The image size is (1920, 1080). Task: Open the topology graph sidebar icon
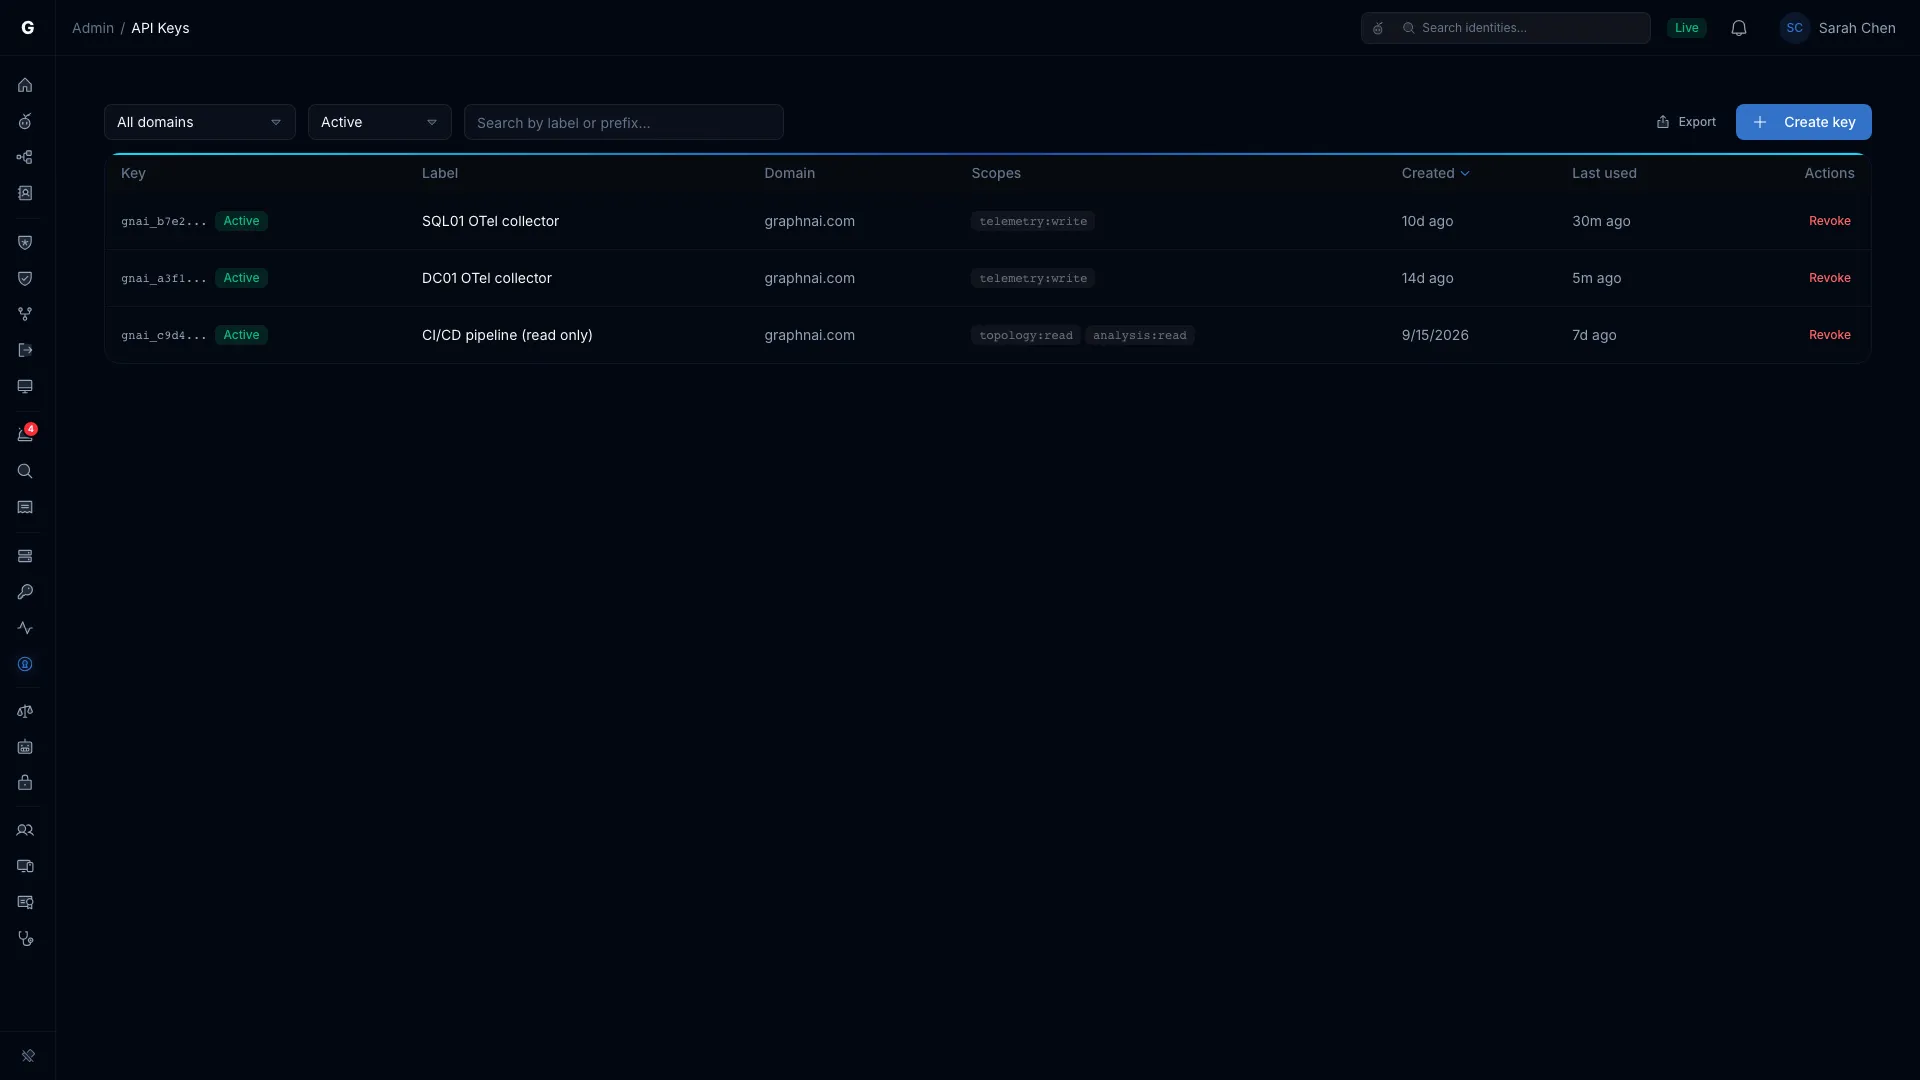25,157
